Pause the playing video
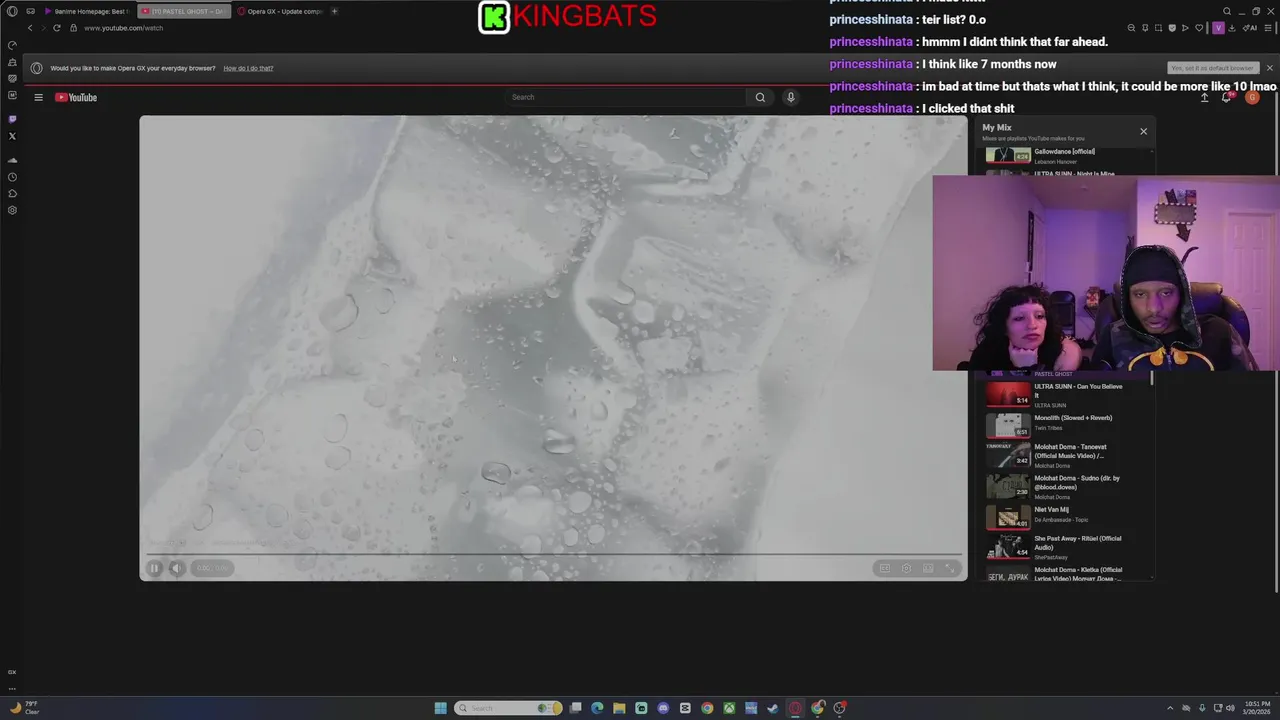 [x=154, y=568]
